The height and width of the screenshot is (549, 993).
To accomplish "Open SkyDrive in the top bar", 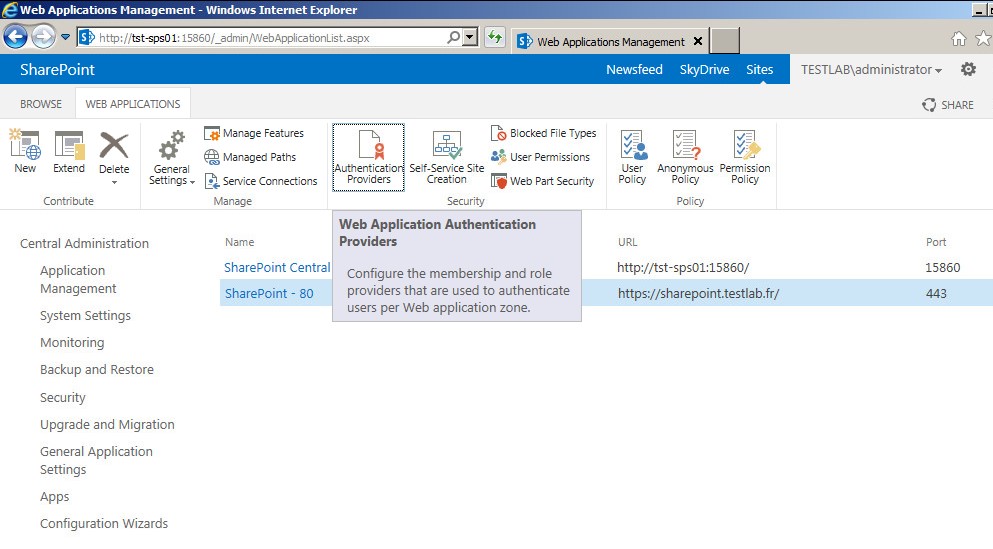I will point(704,70).
